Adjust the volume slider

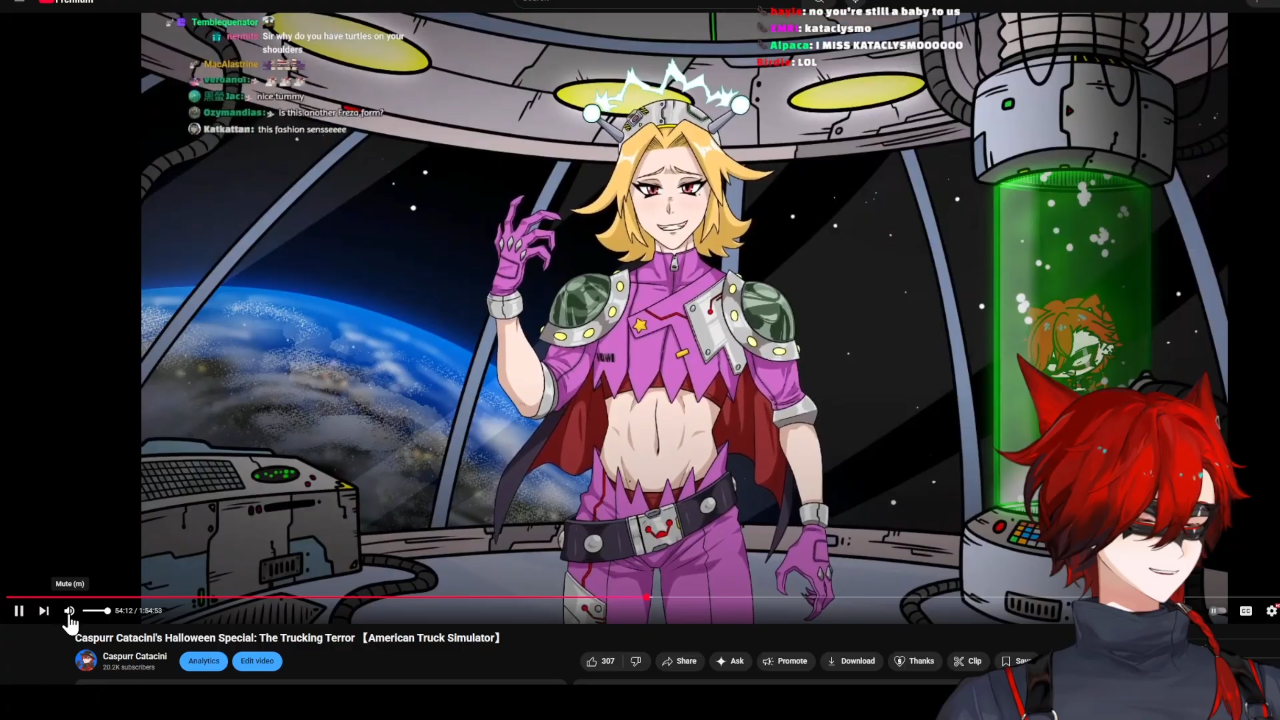tap(96, 611)
